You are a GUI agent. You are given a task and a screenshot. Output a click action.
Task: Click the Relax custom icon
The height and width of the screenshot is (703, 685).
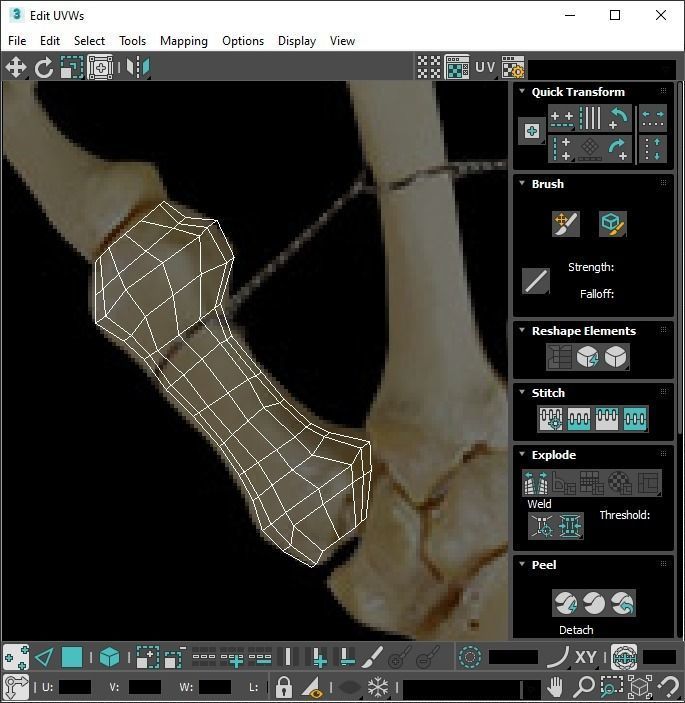coord(616,357)
